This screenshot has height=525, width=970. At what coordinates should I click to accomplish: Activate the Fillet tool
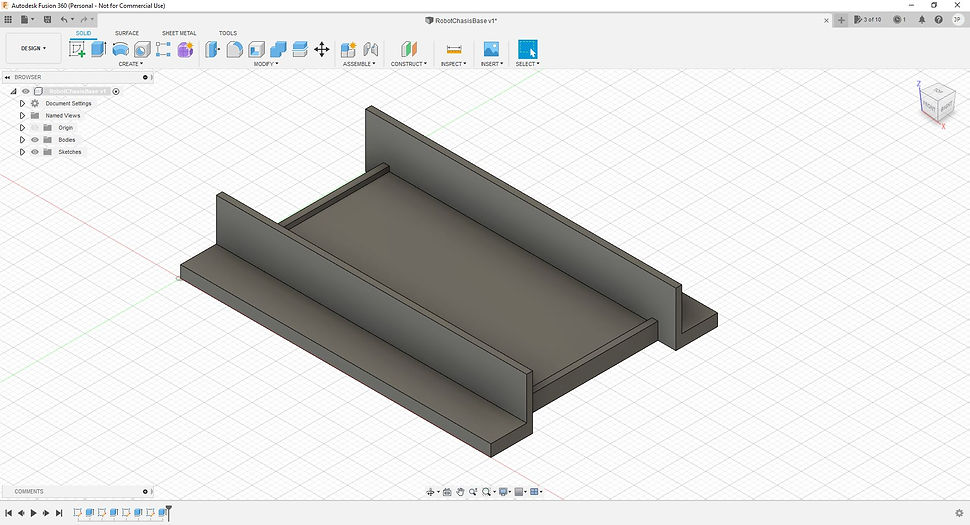(x=234, y=49)
